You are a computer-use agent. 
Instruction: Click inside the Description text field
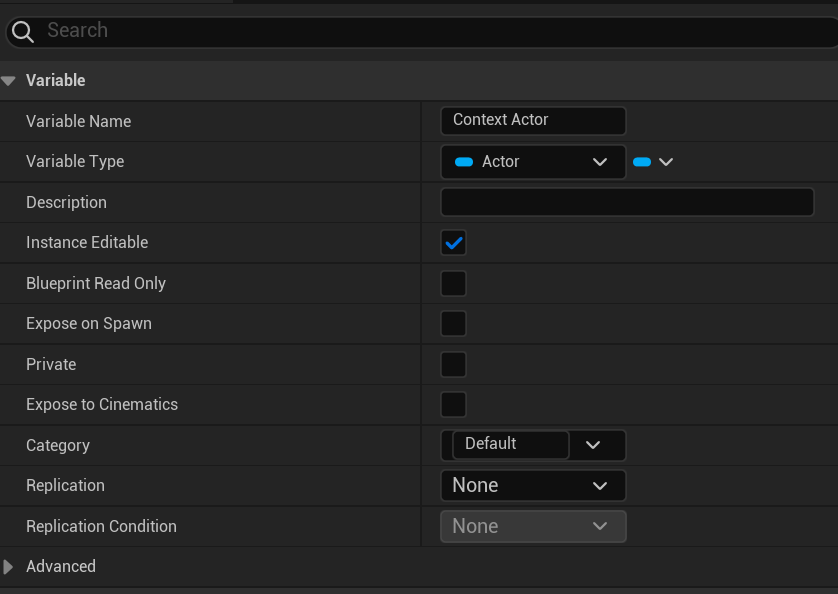[627, 201]
